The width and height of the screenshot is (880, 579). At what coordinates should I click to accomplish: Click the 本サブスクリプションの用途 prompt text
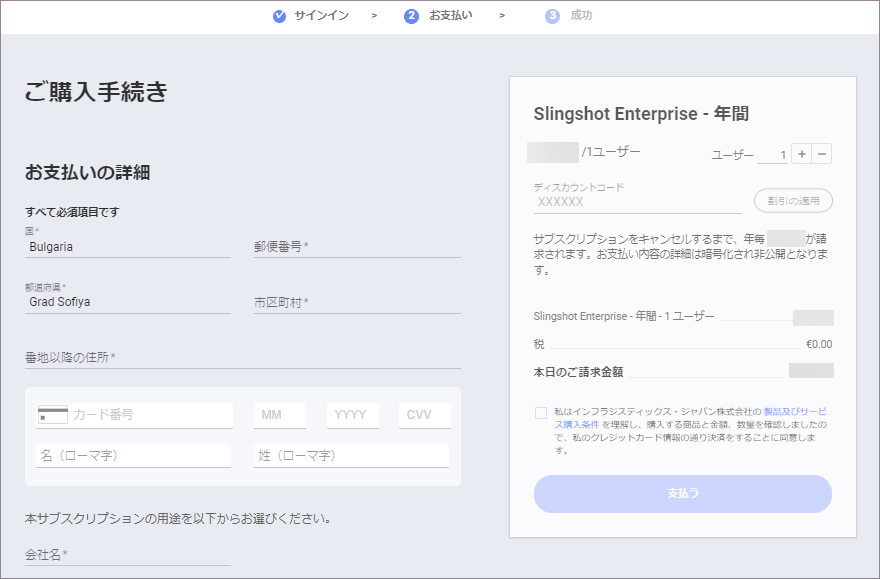pyautogui.click(x=177, y=518)
